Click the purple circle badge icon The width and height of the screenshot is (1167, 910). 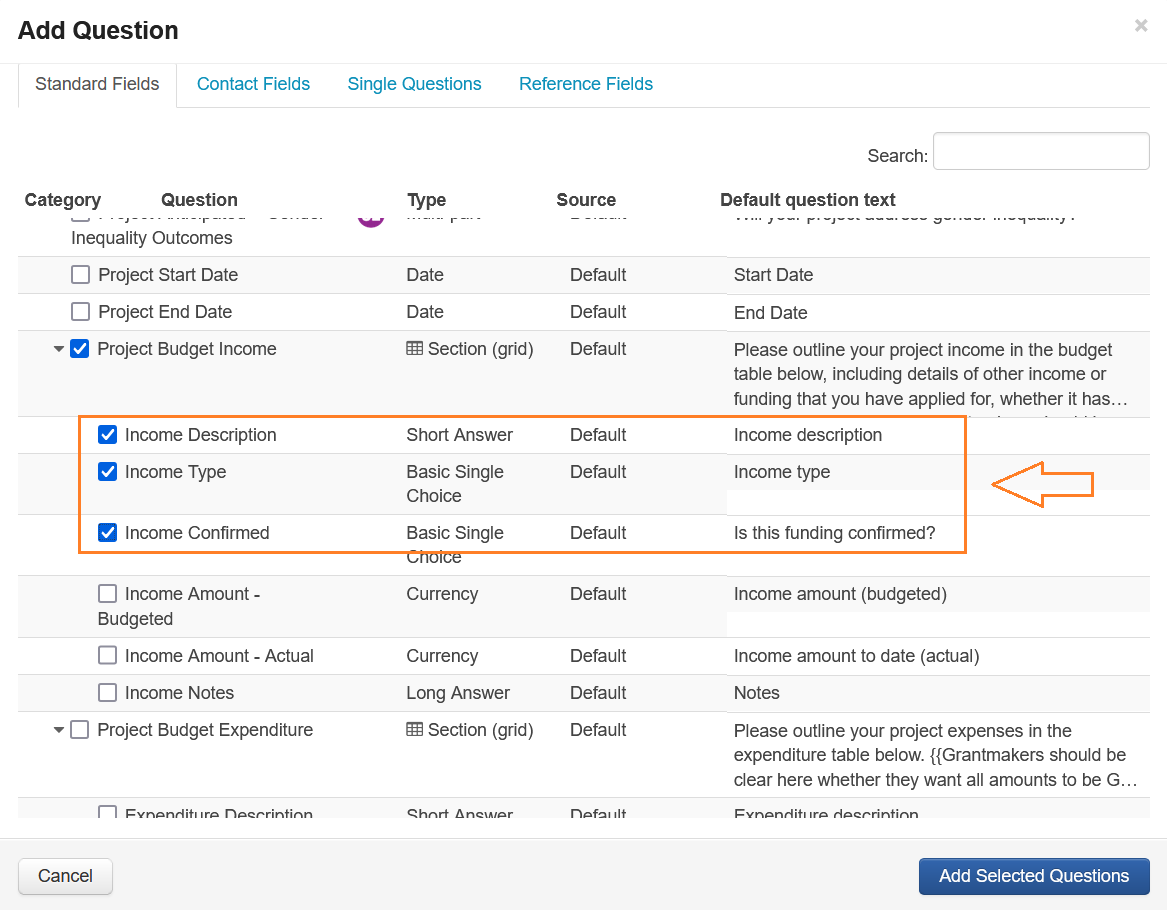[371, 219]
